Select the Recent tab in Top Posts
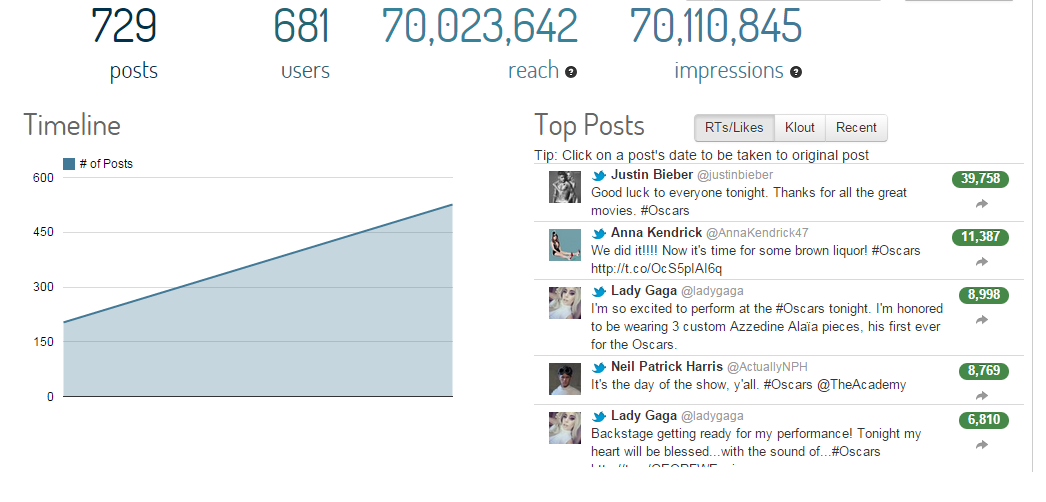The width and height of the screenshot is (1046, 502). pyautogui.click(x=856, y=128)
